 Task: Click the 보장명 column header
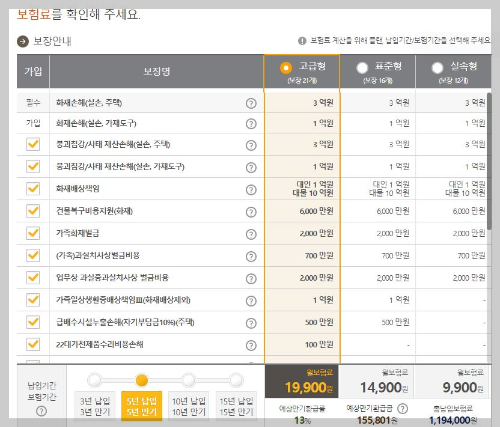(x=156, y=71)
